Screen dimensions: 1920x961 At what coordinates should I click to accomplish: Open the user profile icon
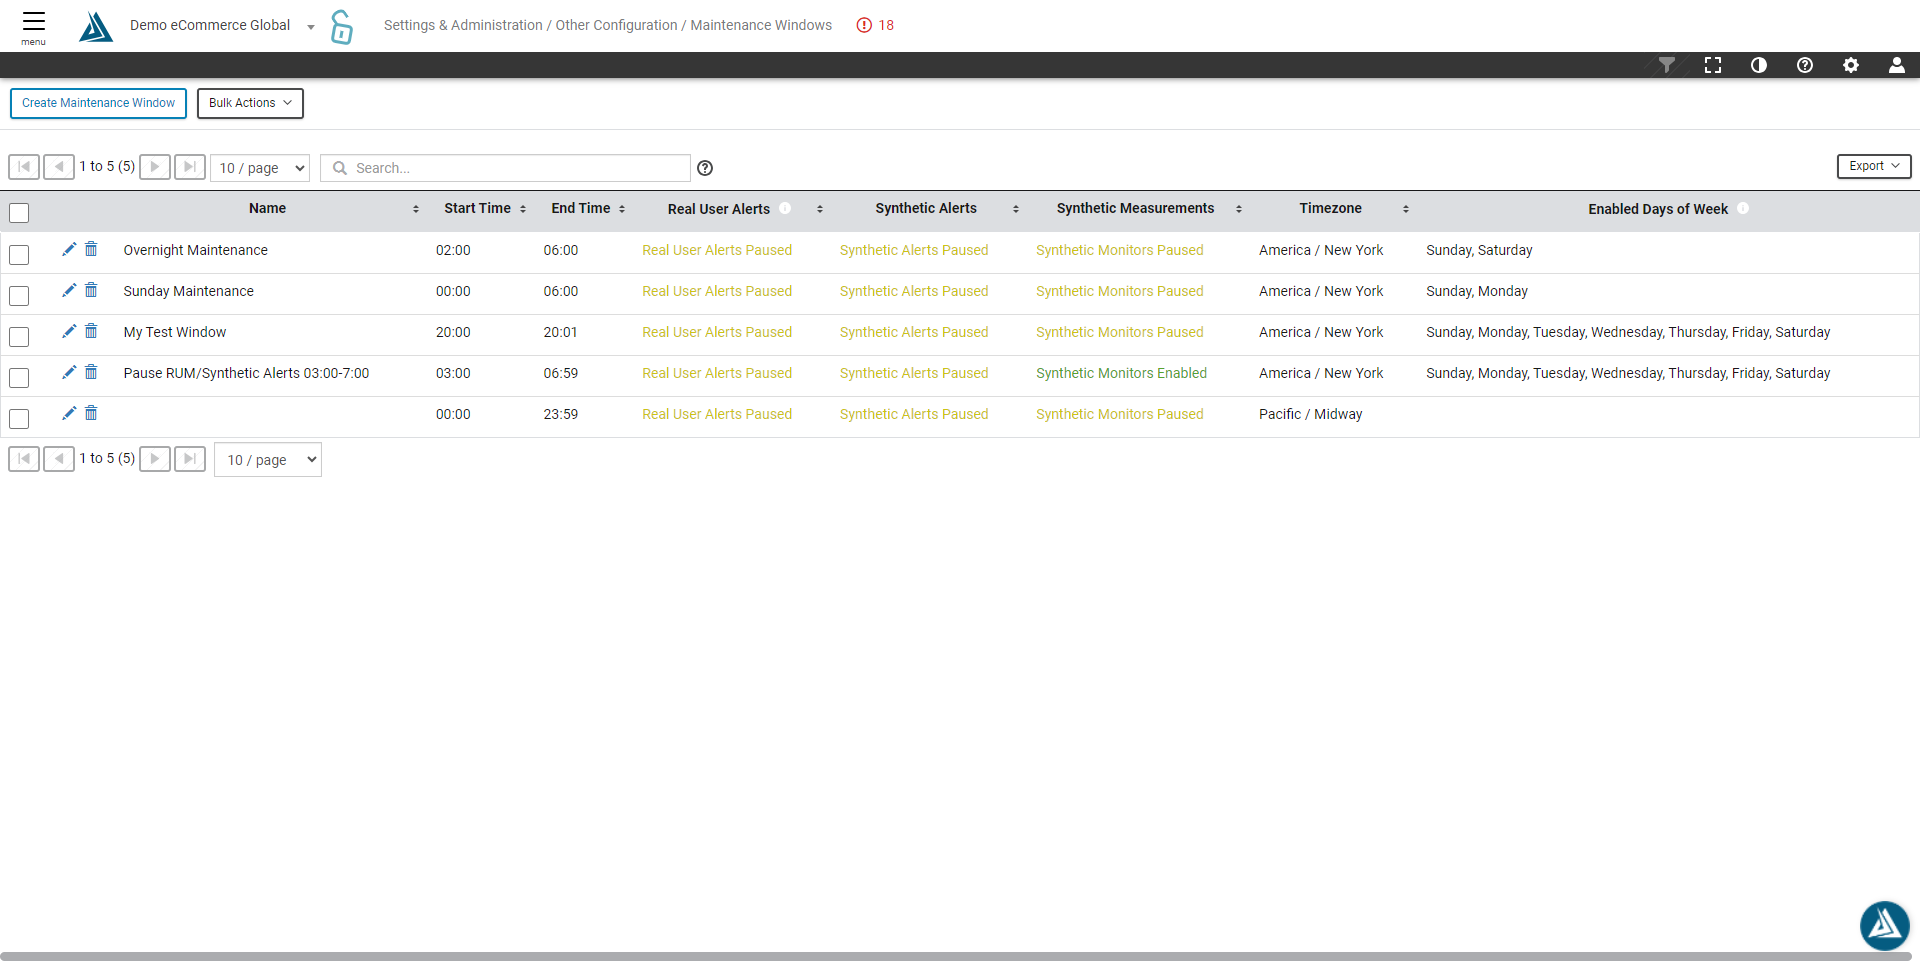pyautogui.click(x=1895, y=65)
